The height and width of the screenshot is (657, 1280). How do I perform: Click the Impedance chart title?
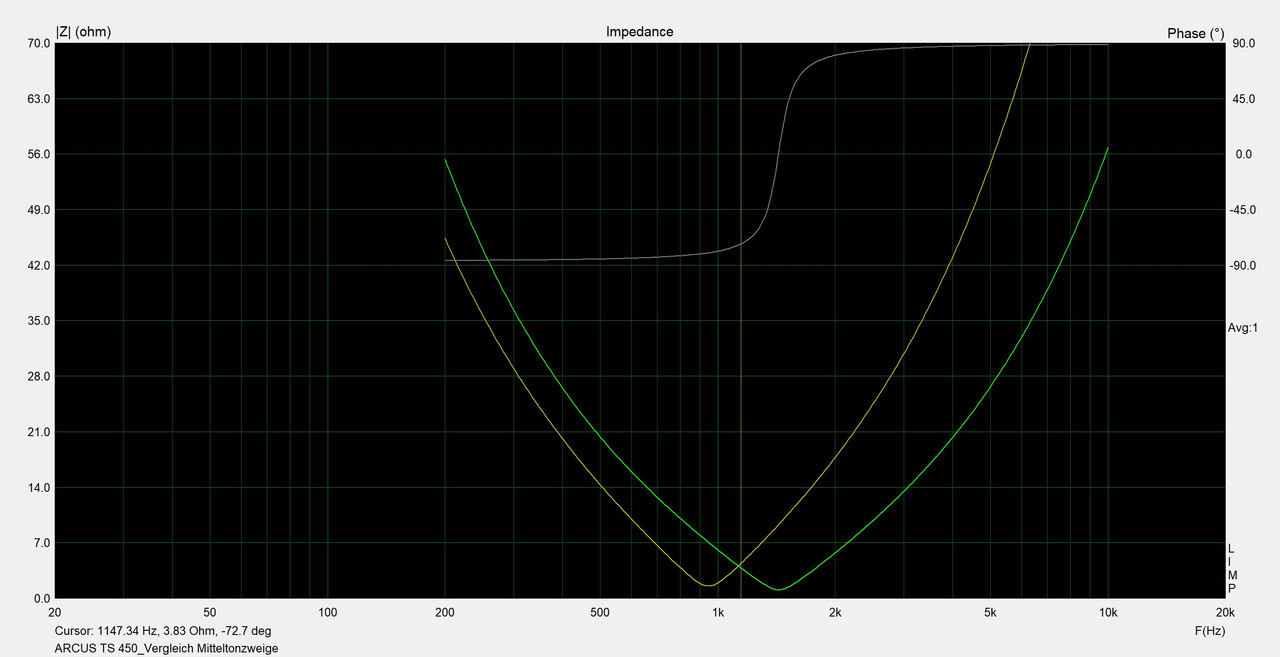640,32
